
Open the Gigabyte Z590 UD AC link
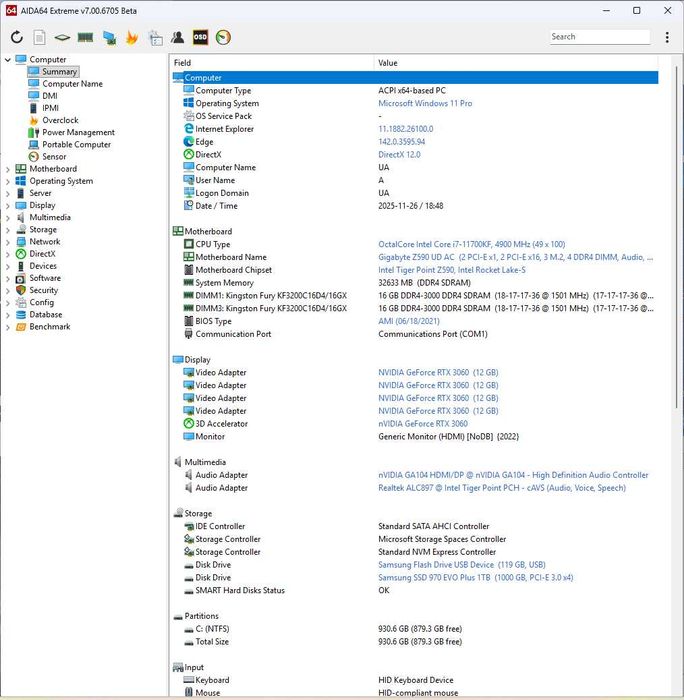pyautogui.click(x=515, y=257)
